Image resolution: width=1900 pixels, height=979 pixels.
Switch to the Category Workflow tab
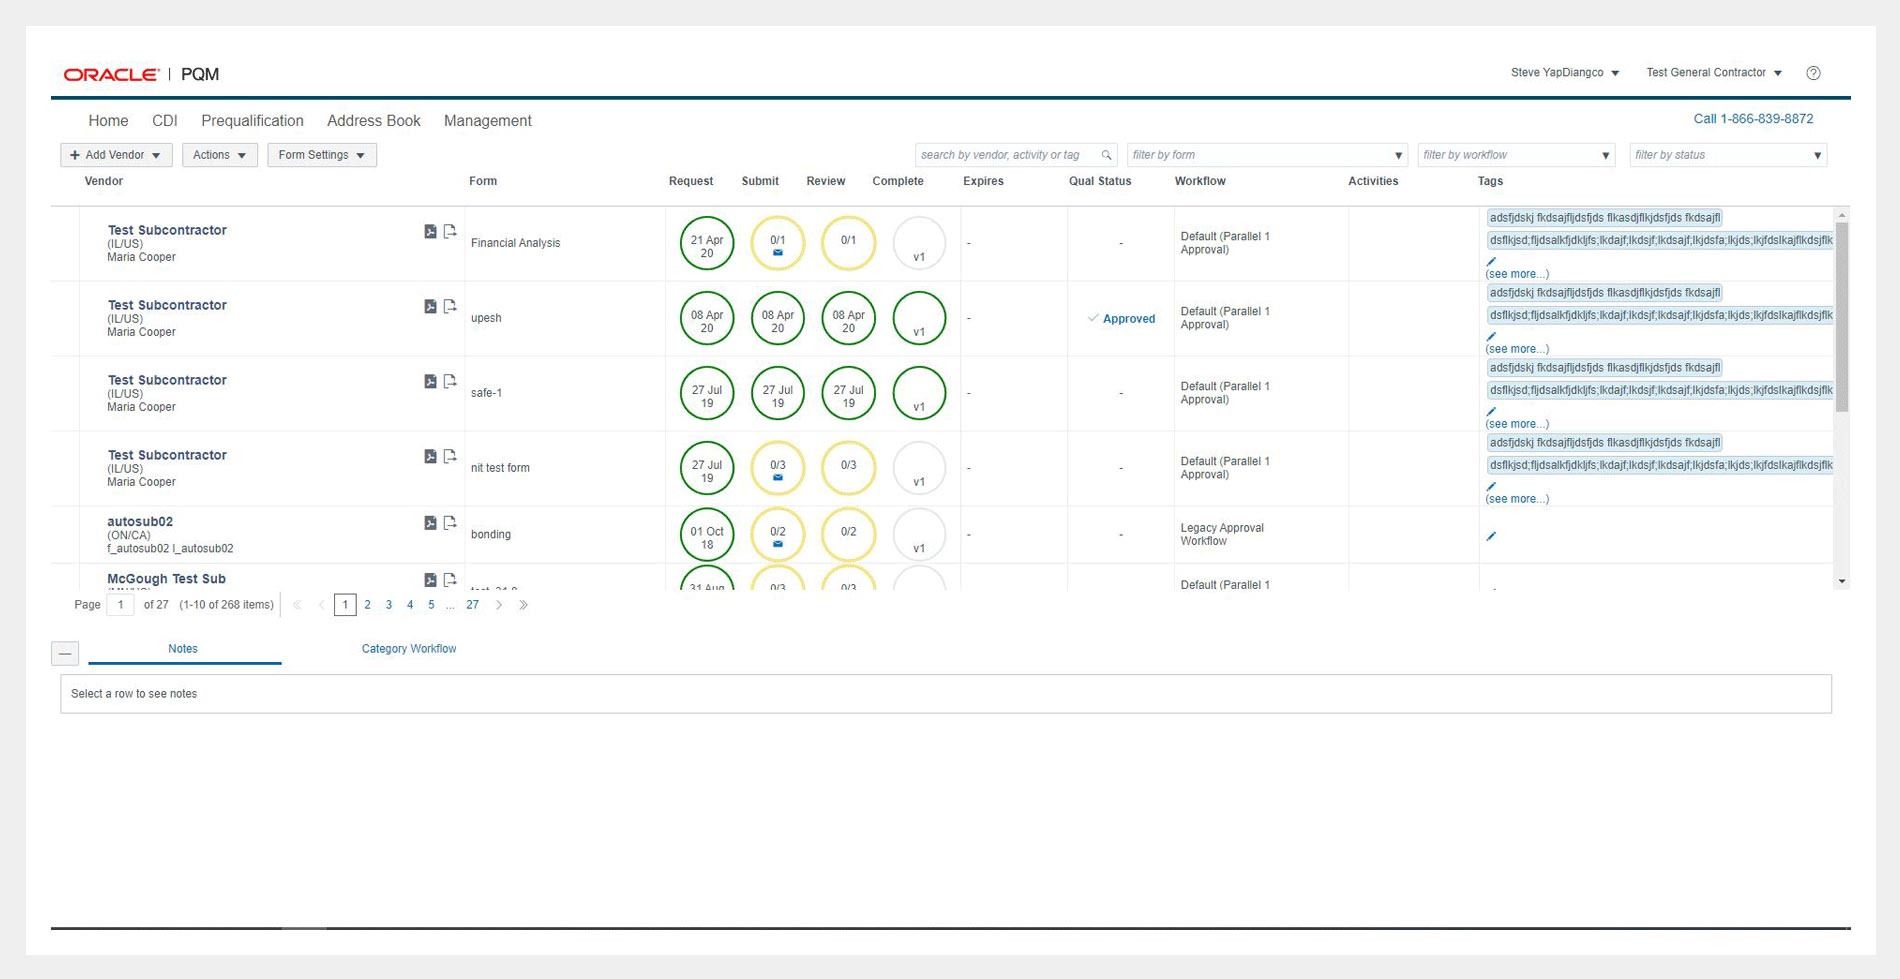pos(408,649)
